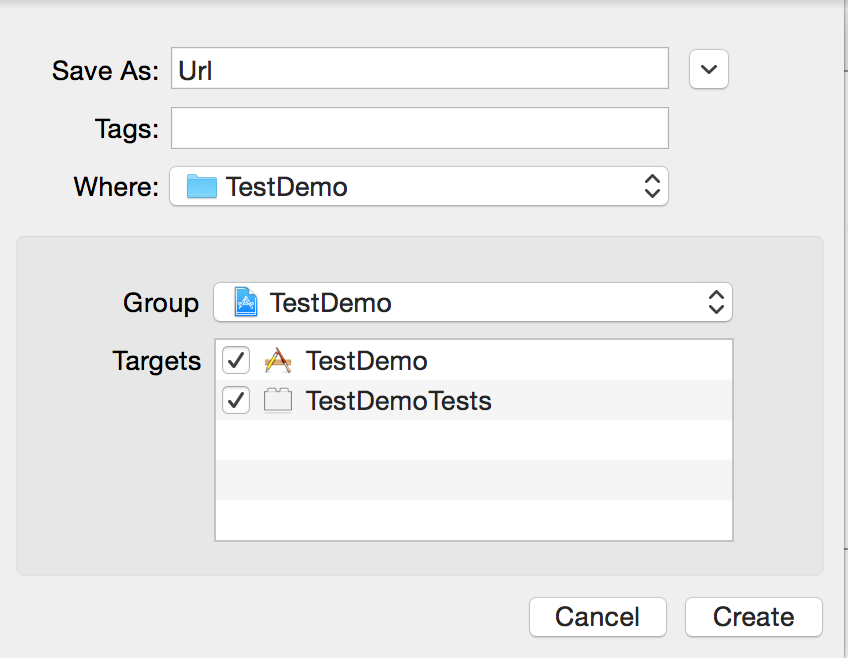Expand the save dialog with chevron button
Image resolution: width=848 pixels, height=658 pixels.
tap(708, 69)
